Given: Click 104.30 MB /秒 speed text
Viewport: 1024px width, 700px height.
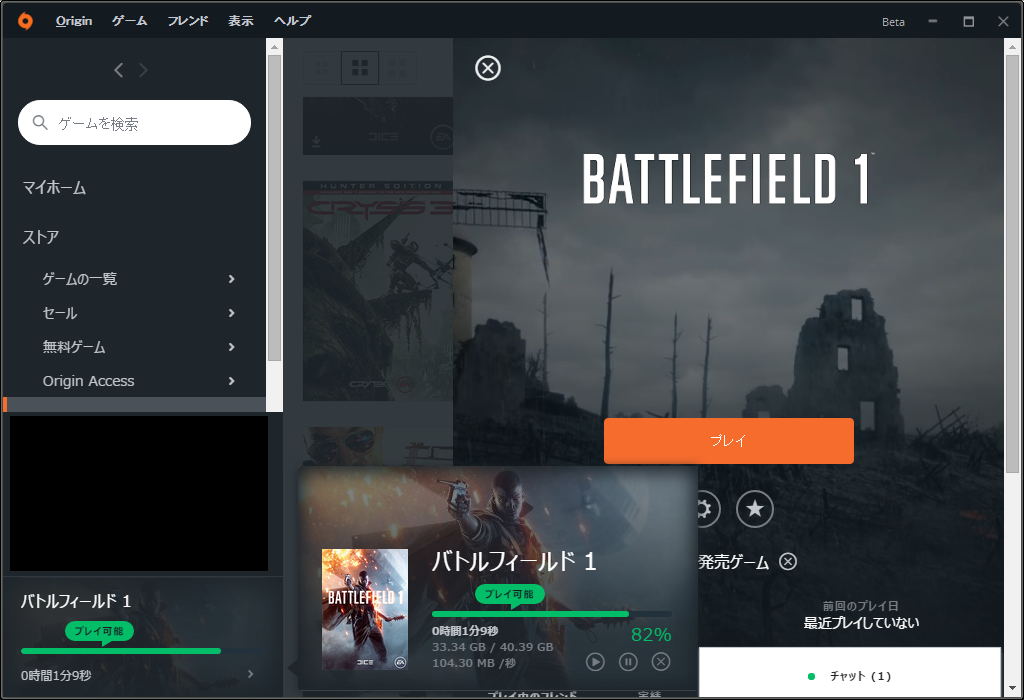Looking at the screenshot, I should (473, 663).
